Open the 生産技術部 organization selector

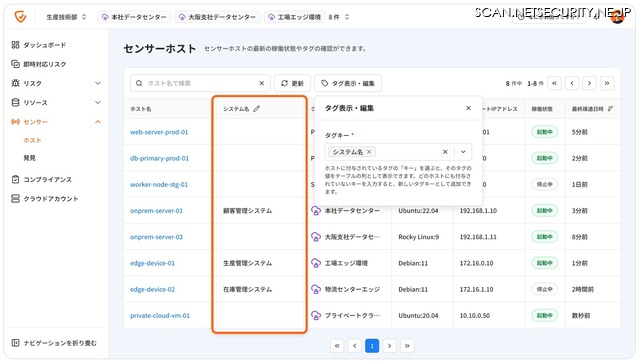[x=66, y=17]
